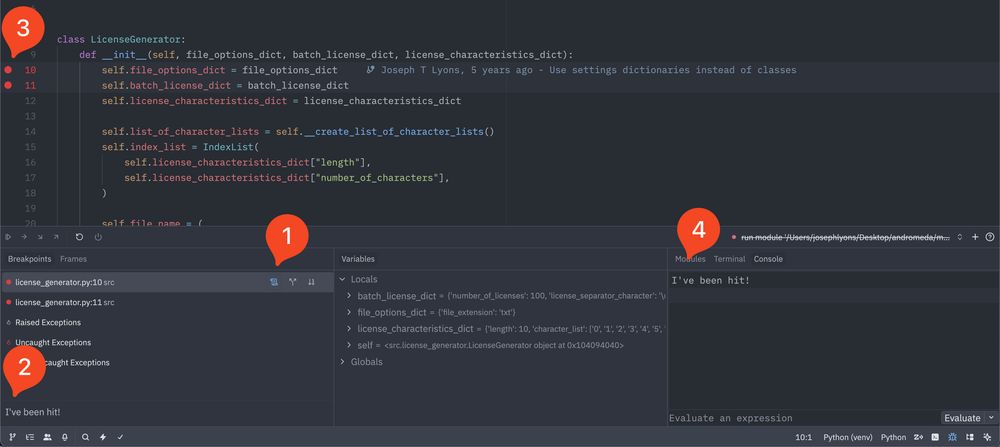Click the 10:1 cursor position indicator
The width and height of the screenshot is (1000, 447).
click(x=804, y=437)
